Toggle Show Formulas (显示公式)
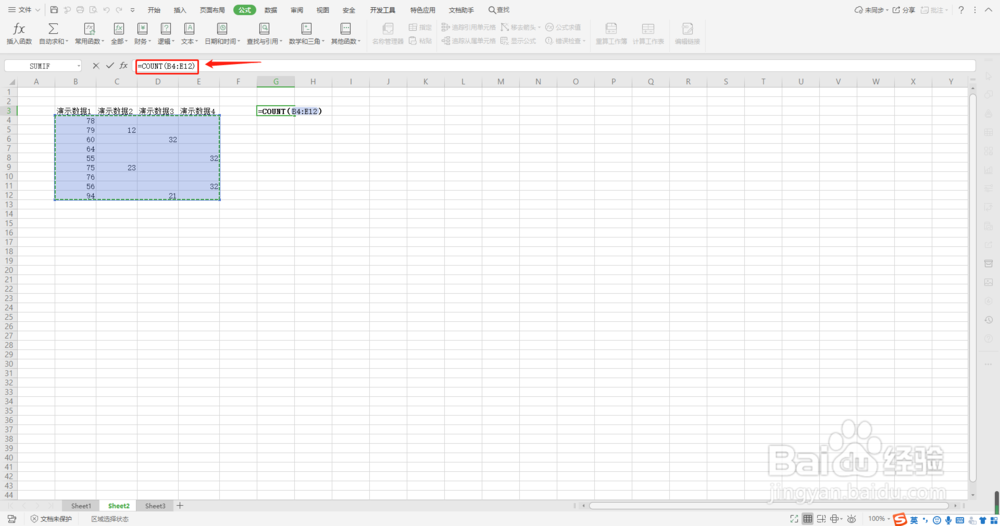The width and height of the screenshot is (1000, 526). point(518,41)
